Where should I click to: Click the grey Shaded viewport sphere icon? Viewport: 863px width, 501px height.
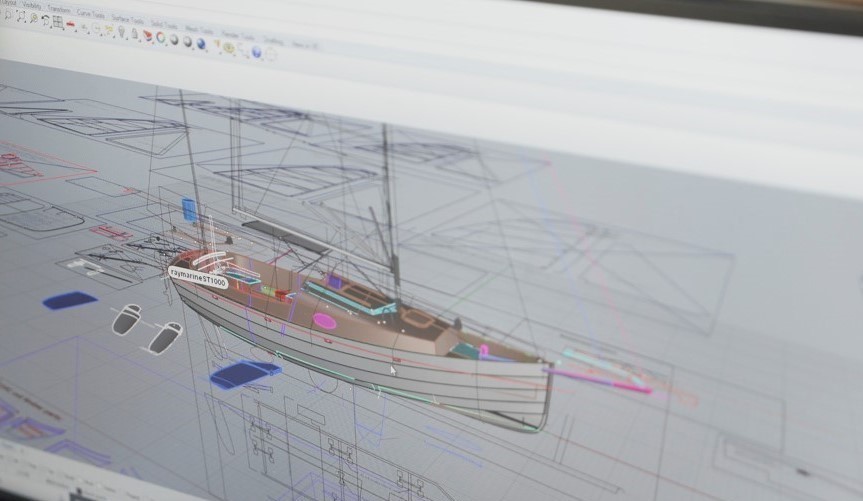pyautogui.click(x=174, y=40)
